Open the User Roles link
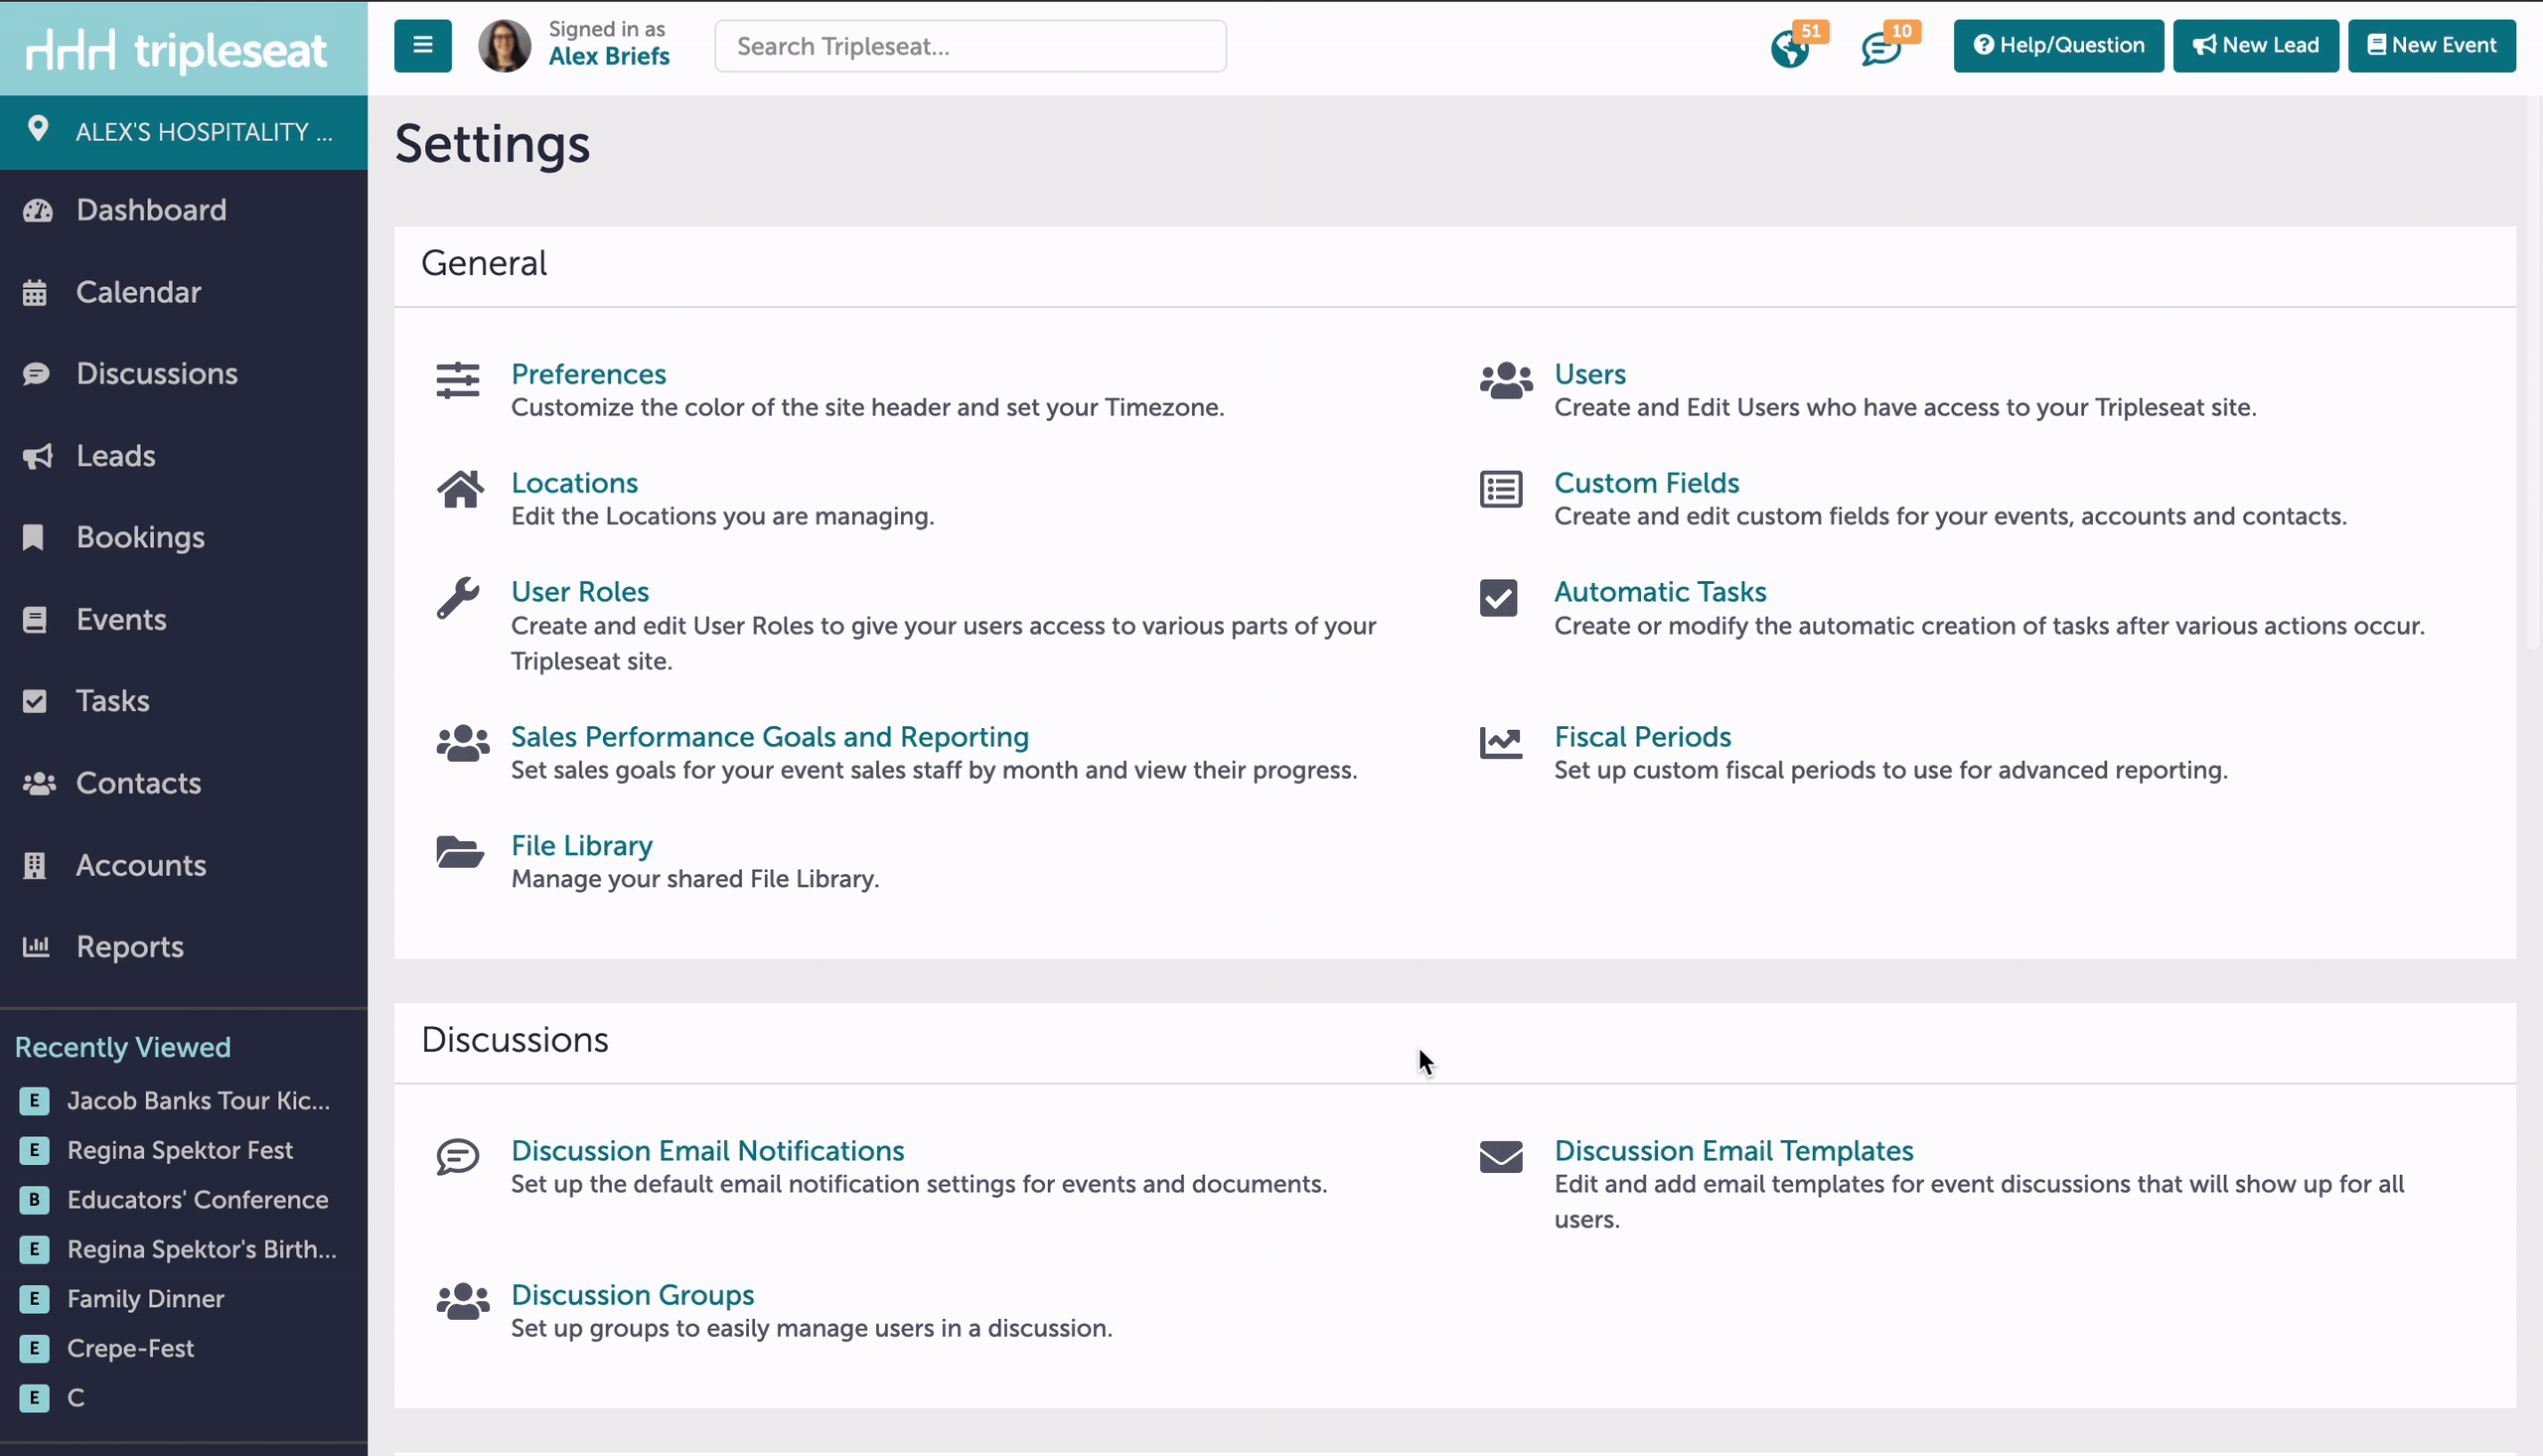Image resolution: width=2543 pixels, height=1456 pixels. pos(580,592)
